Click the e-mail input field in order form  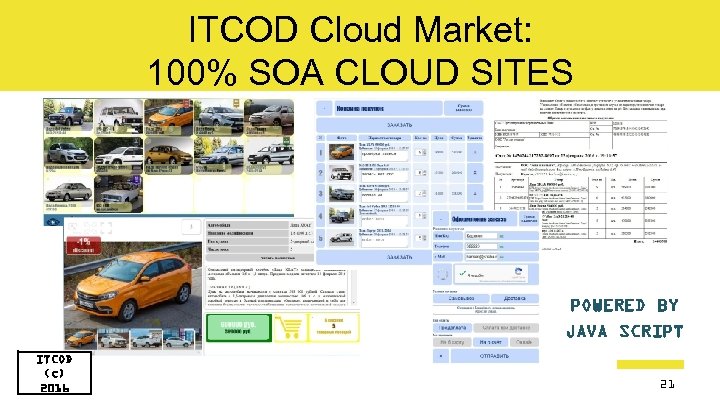click(x=481, y=257)
